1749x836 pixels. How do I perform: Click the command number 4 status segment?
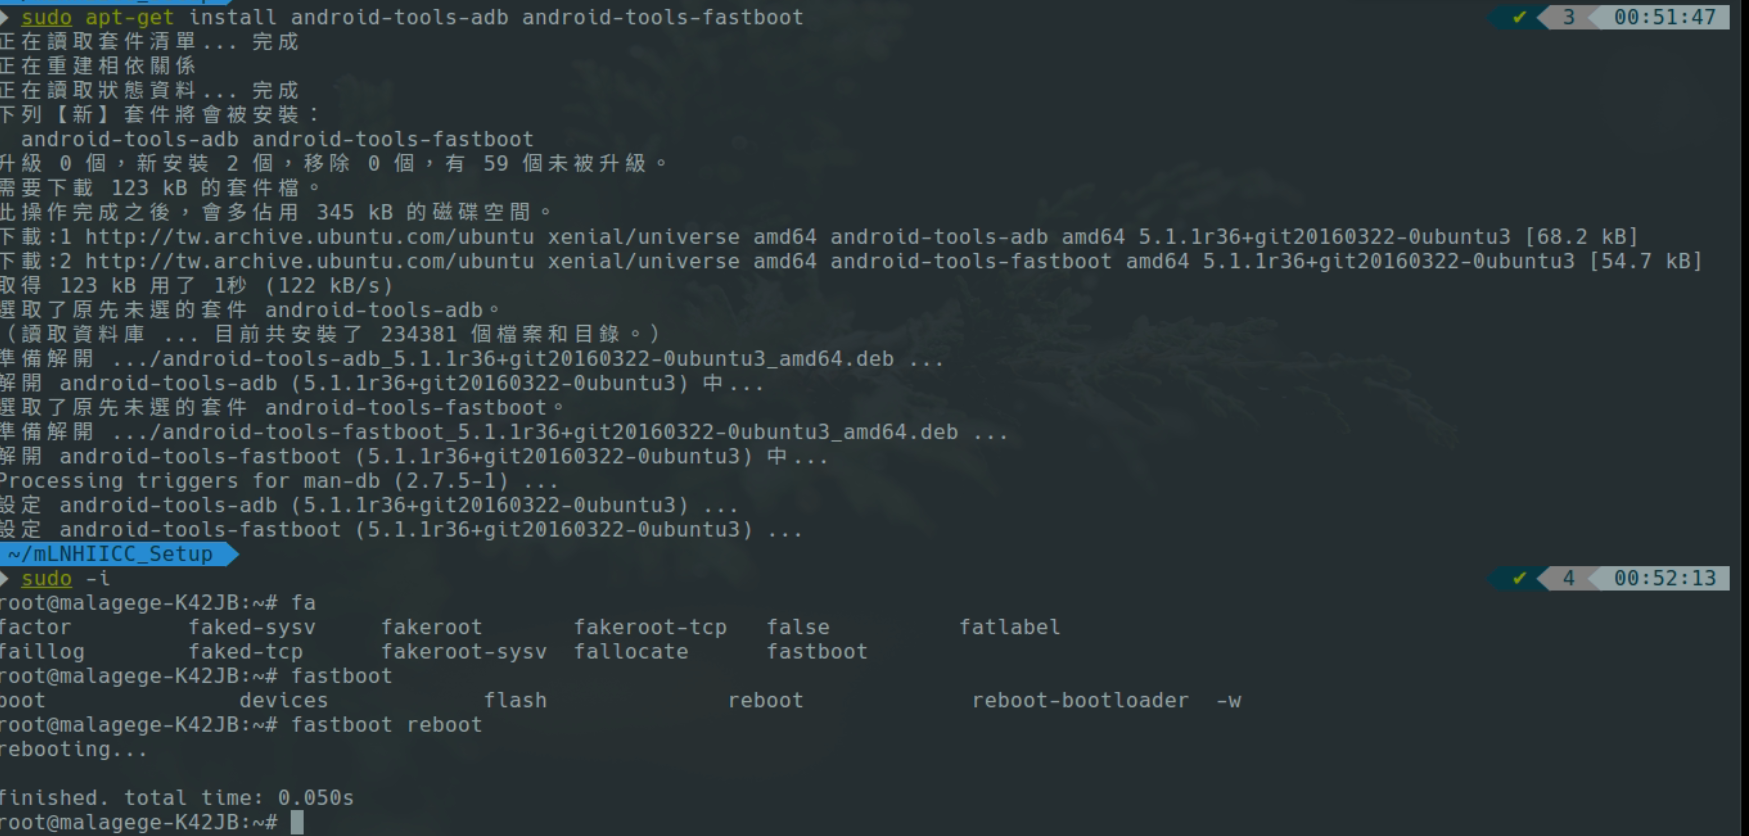[x=1568, y=578]
